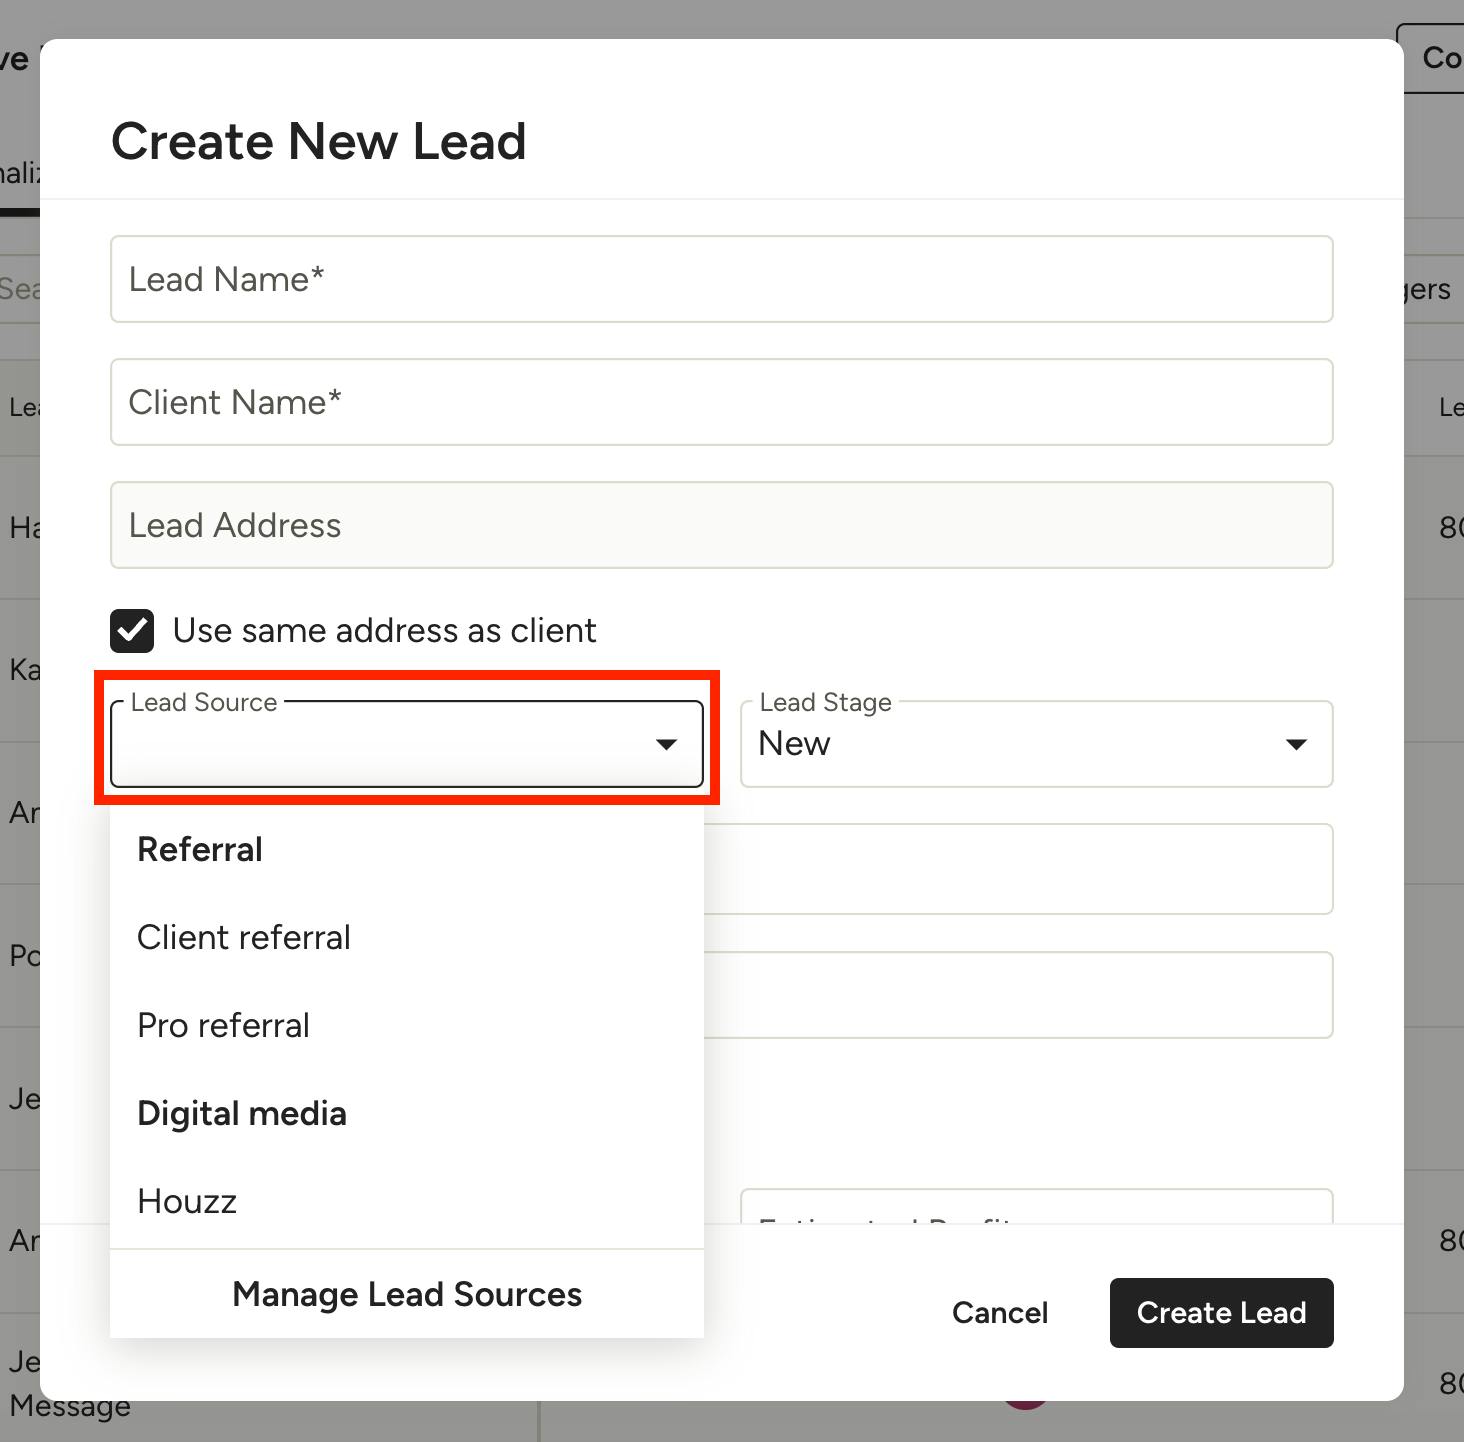Click the empty field beside Referral option

1018,868
